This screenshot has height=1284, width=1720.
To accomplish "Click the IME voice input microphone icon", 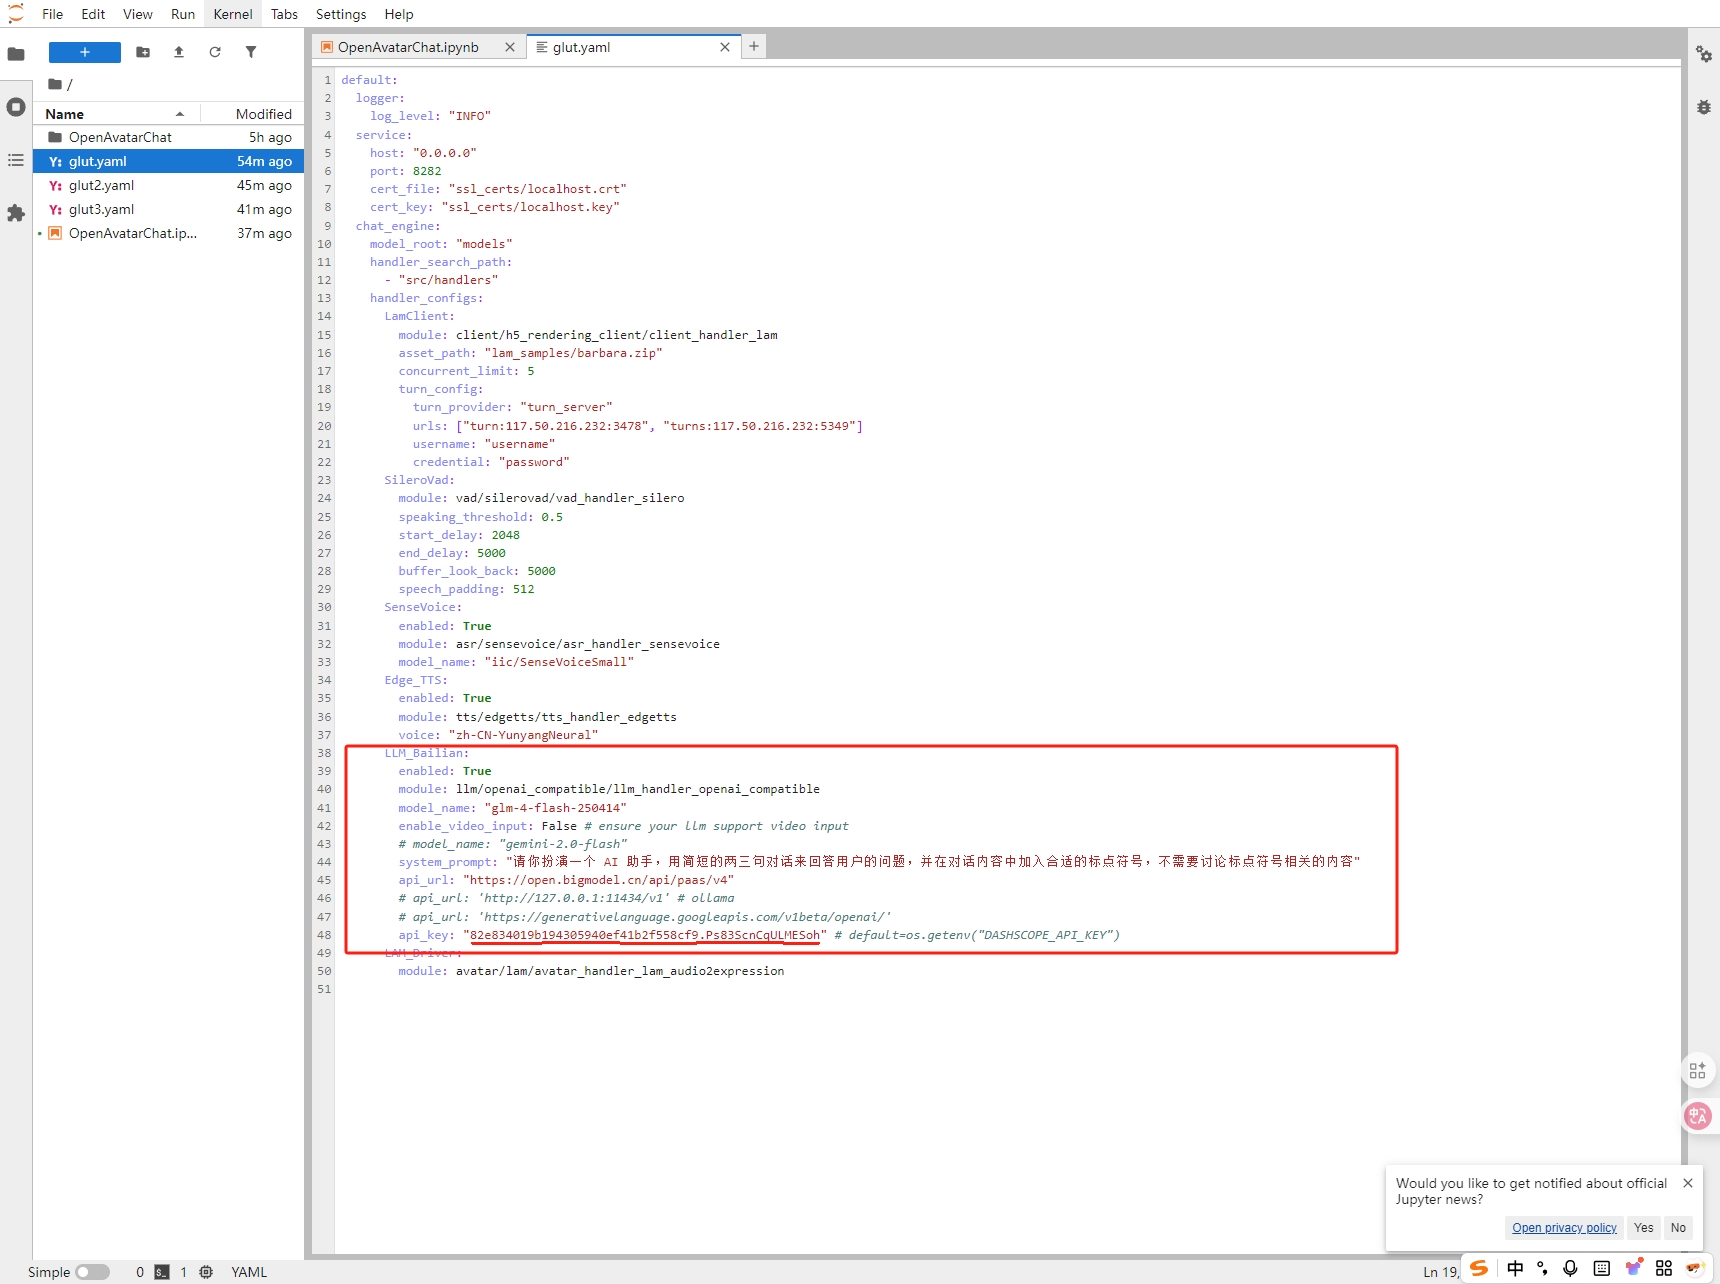I will [x=1571, y=1268].
